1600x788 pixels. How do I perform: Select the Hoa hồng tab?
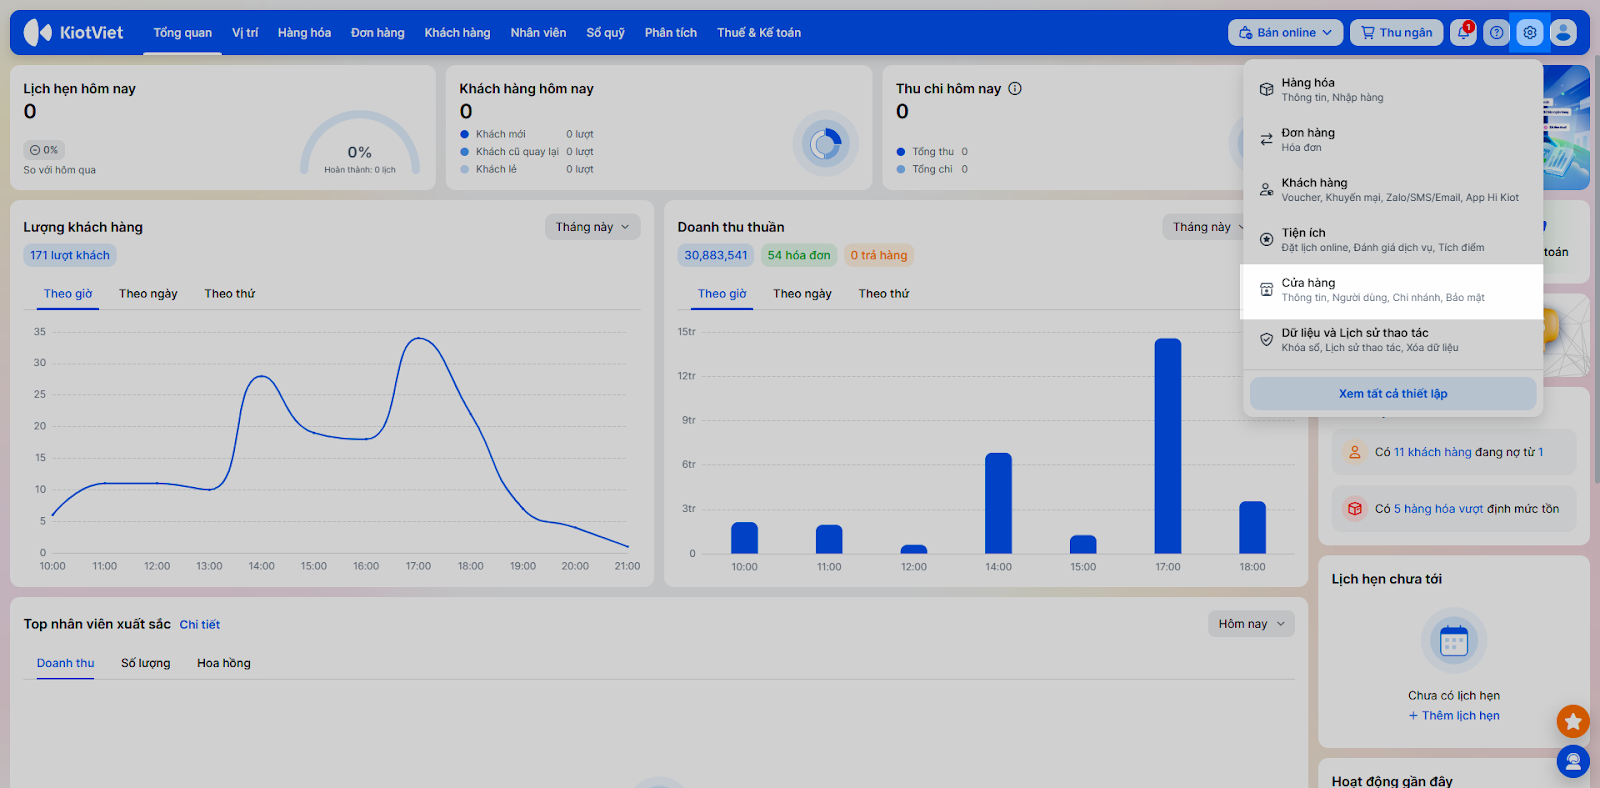(x=224, y=663)
